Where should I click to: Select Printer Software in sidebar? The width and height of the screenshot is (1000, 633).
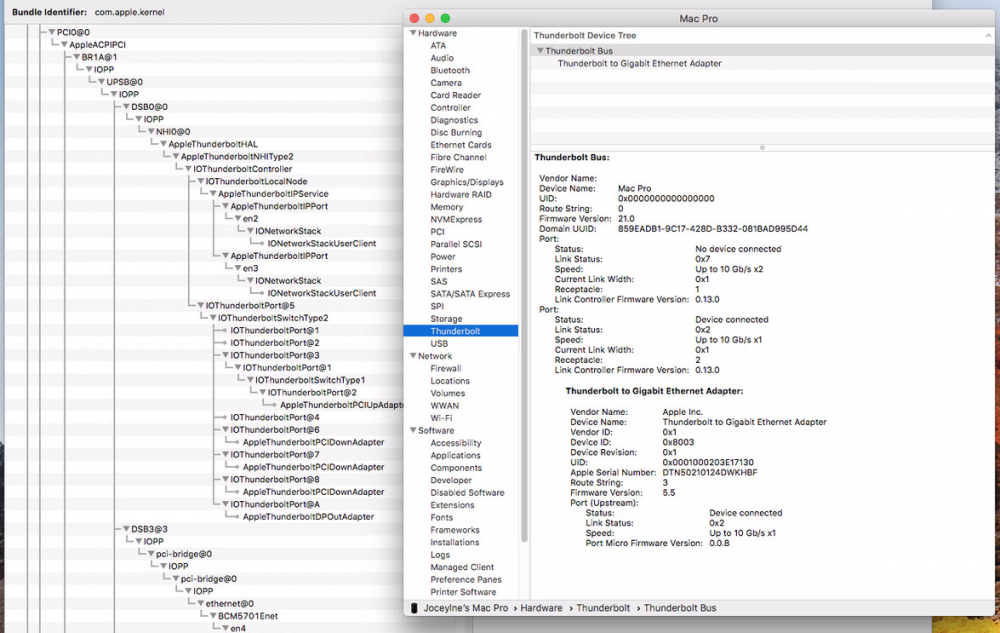(x=463, y=592)
